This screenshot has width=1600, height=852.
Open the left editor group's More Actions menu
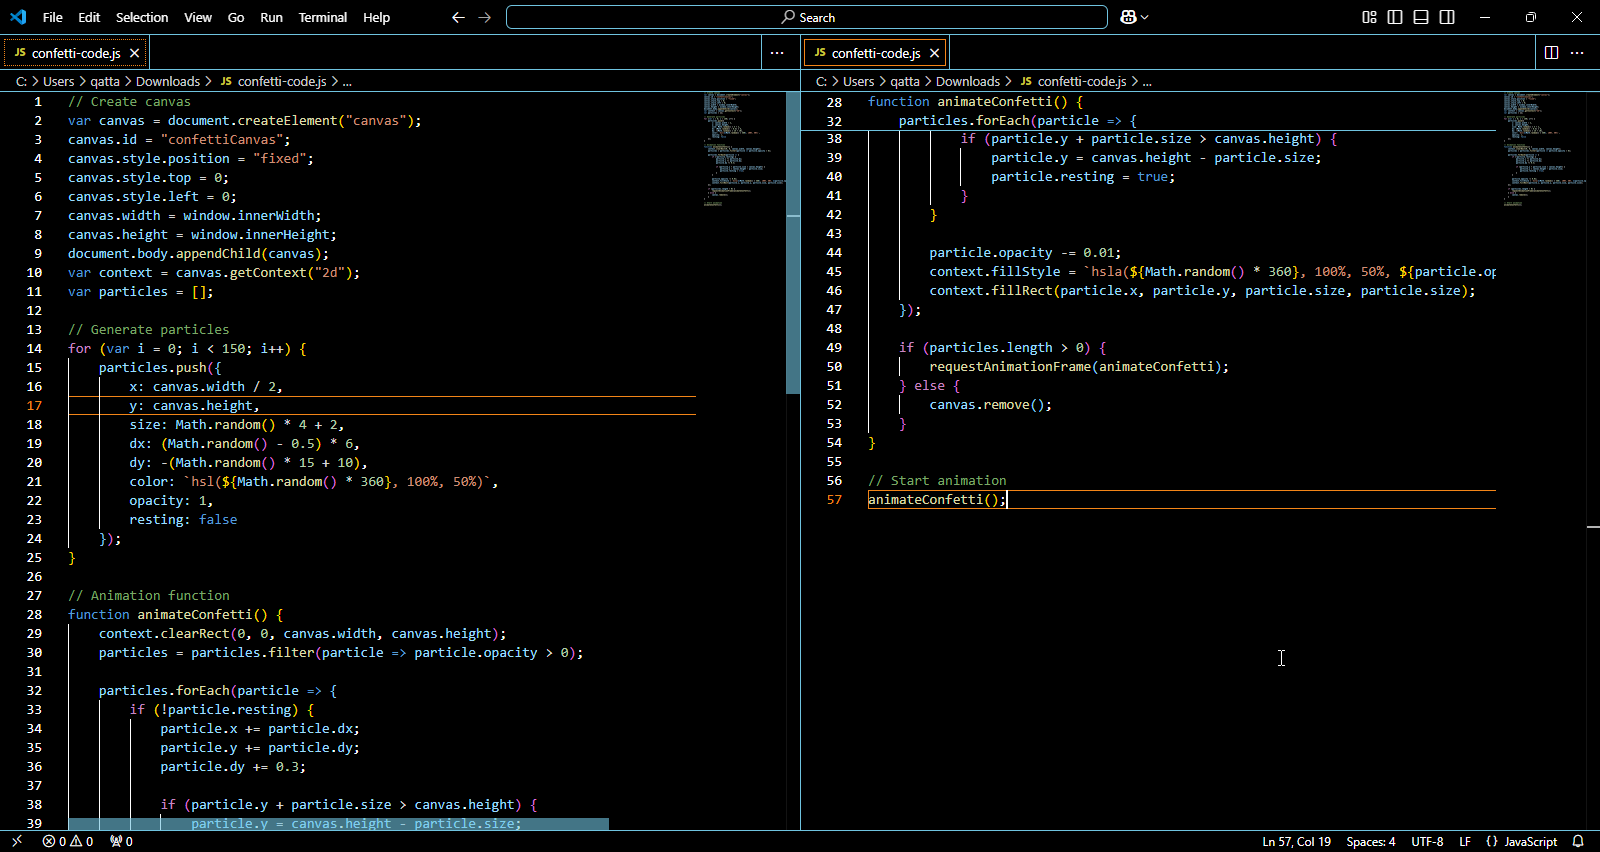point(777,53)
